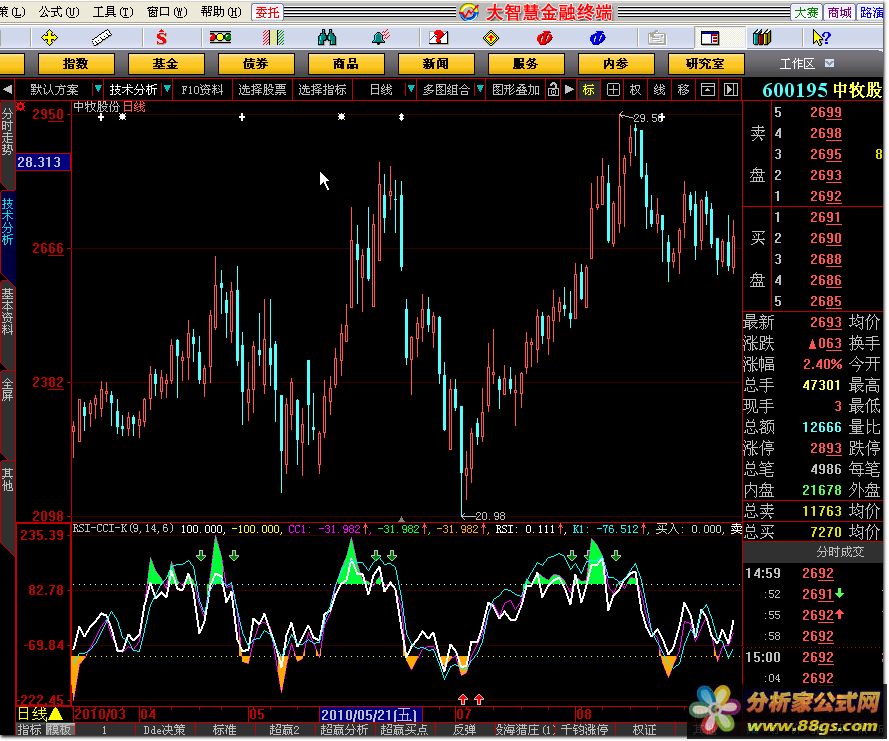Select the 超赢分析 bottom indicator tab
This screenshot has width=889, height=741.
344,730
